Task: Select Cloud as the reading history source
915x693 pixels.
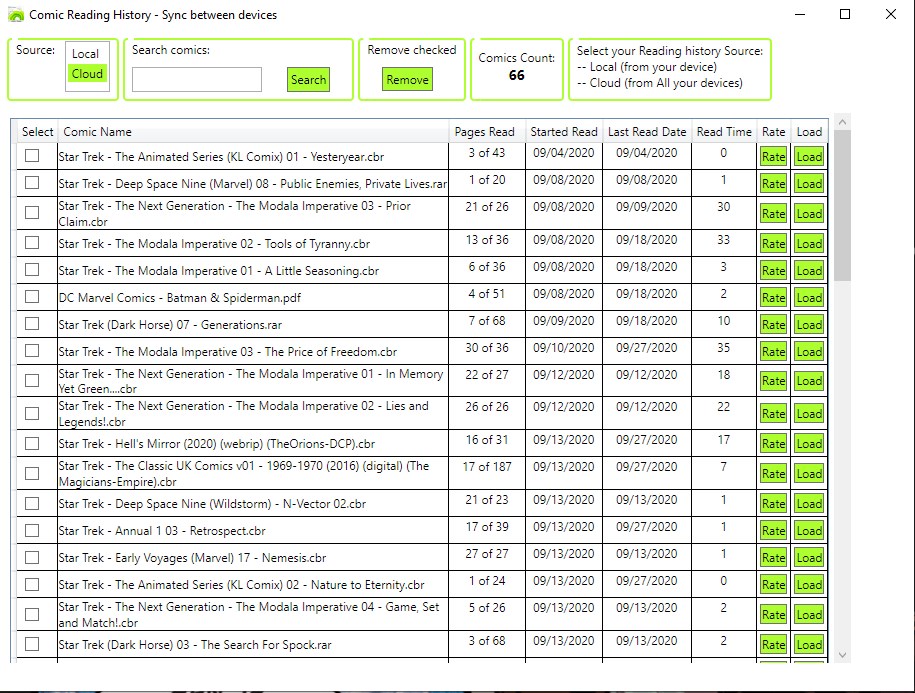Action: 87,74
